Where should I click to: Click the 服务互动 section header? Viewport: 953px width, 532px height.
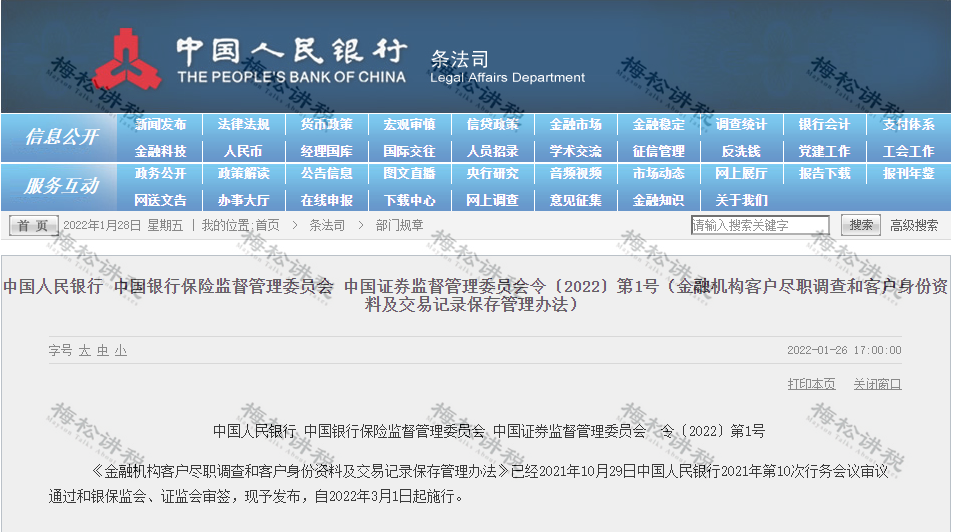[61, 186]
